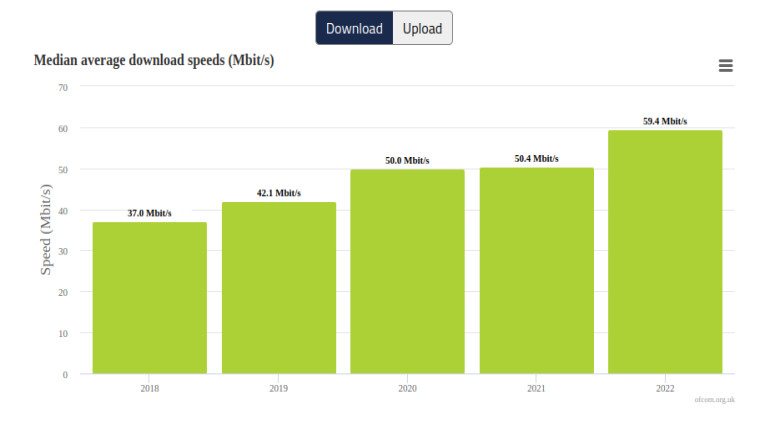The width and height of the screenshot is (760, 428).
Task: Select the 50.4 Mbit/s label
Action: [x=537, y=159]
